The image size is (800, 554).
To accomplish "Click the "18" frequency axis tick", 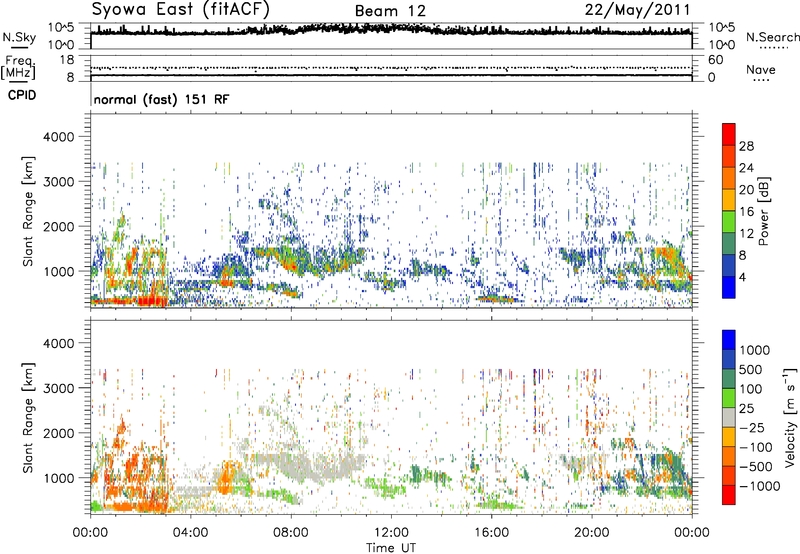I will (x=67, y=60).
